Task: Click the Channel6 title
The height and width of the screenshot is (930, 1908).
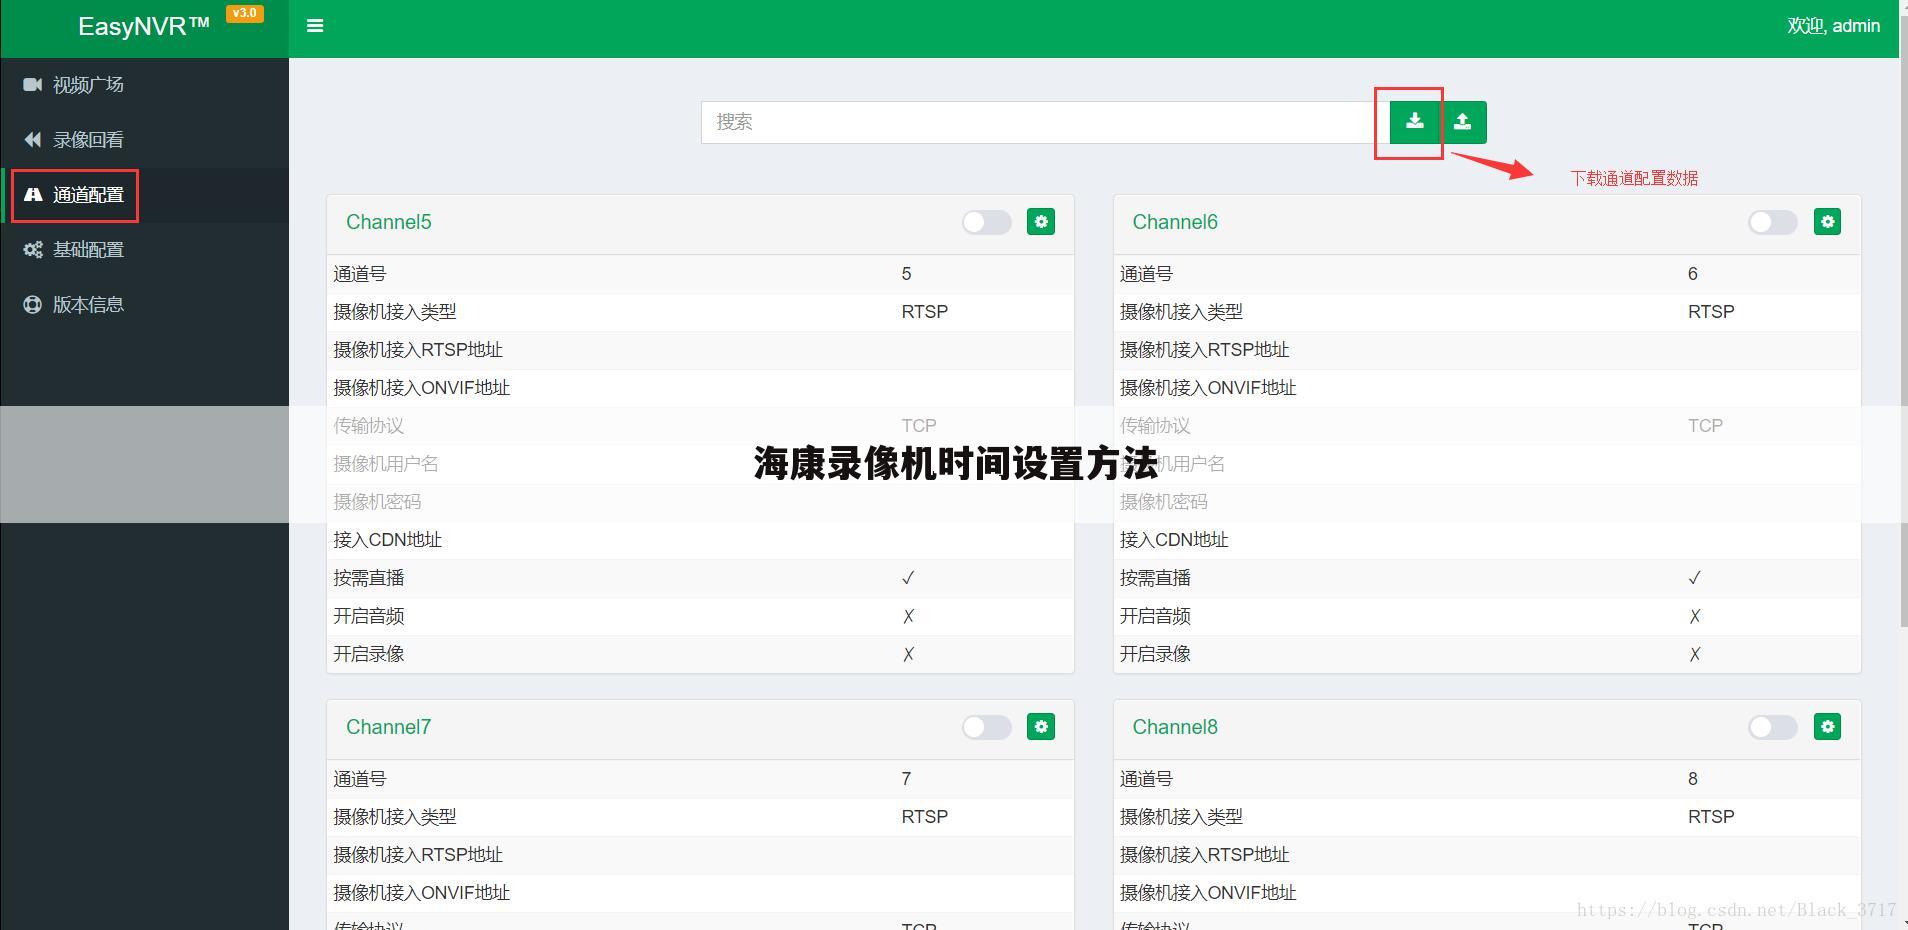Action: tap(1175, 222)
